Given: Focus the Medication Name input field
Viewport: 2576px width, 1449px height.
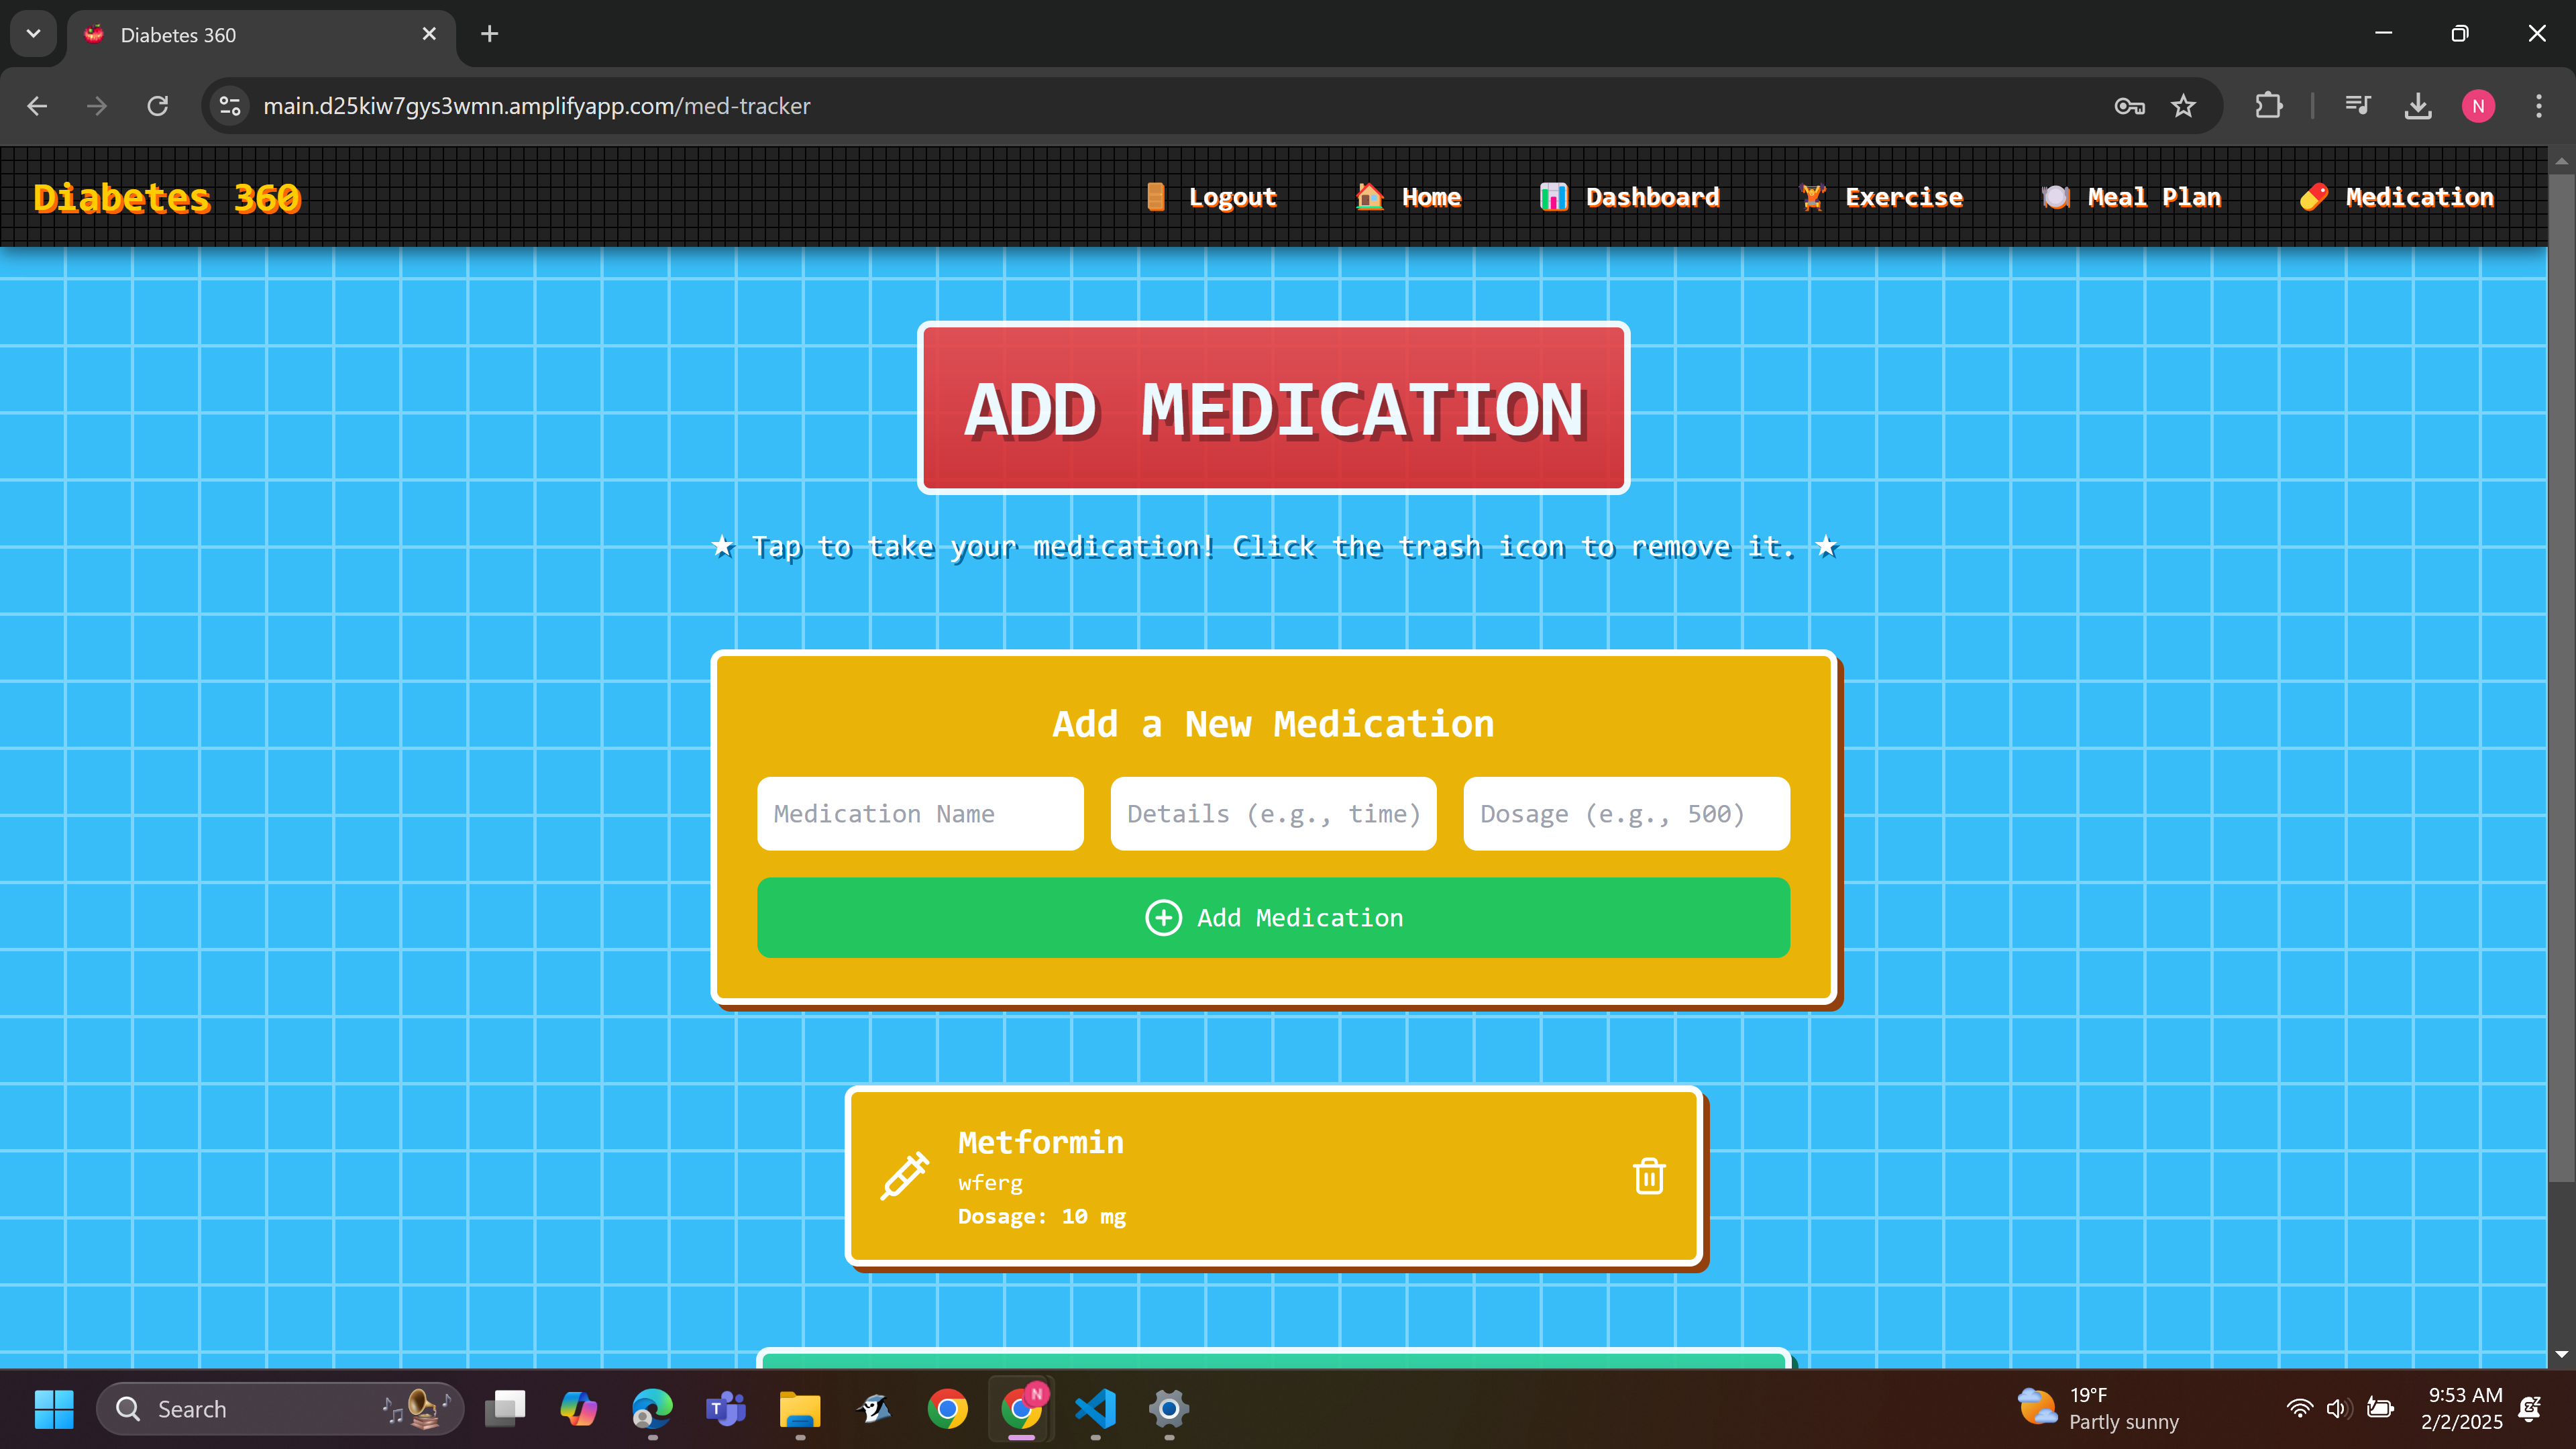Looking at the screenshot, I should pyautogui.click(x=920, y=814).
